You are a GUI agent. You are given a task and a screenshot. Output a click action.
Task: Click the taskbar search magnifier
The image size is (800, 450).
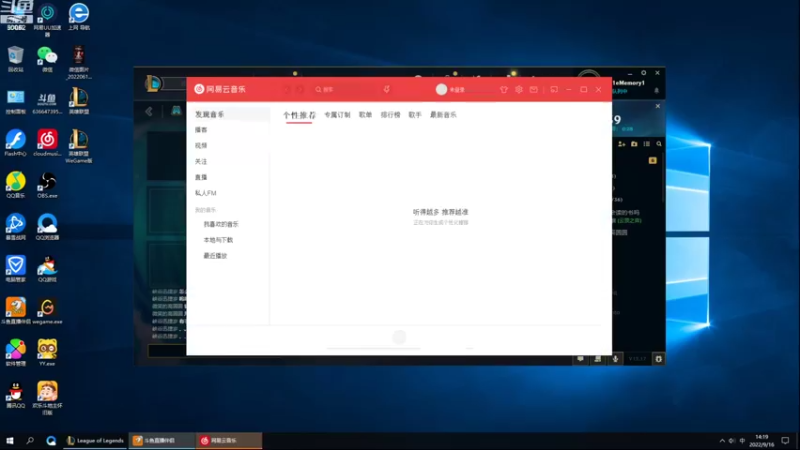[30, 440]
